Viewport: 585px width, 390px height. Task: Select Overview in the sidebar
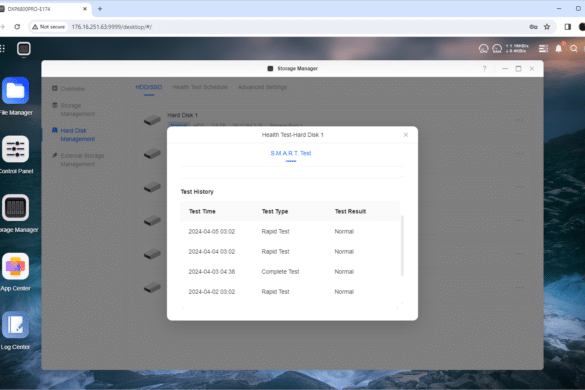pyautogui.click(x=72, y=88)
